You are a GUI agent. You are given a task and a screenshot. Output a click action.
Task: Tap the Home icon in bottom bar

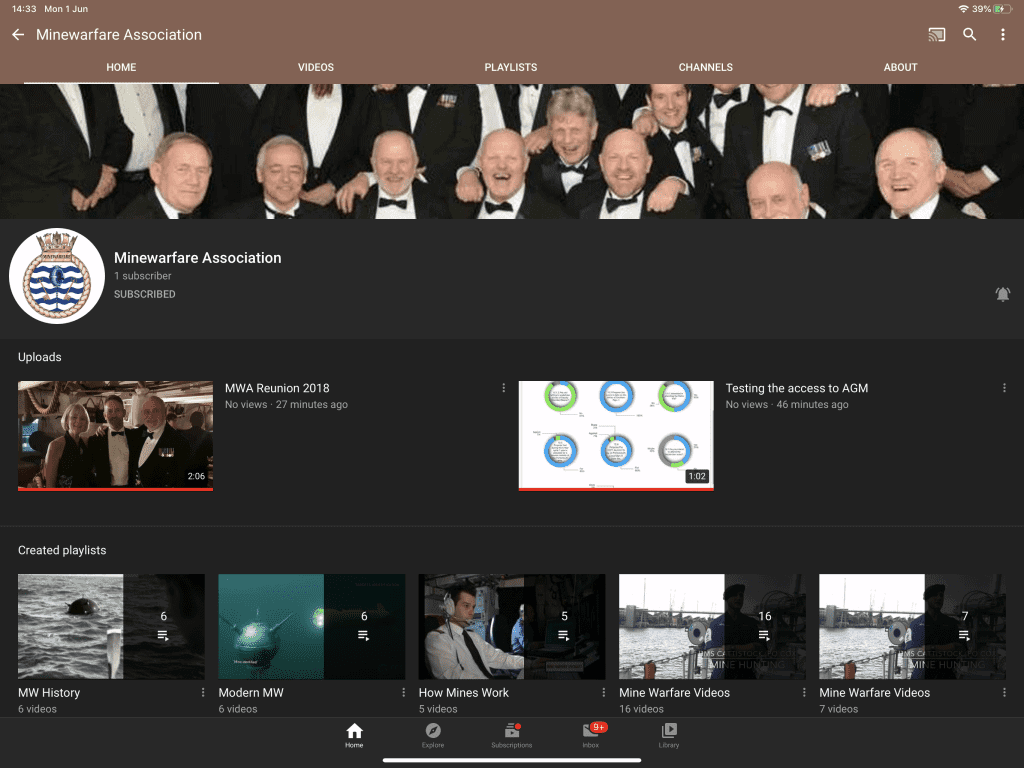coord(354,735)
